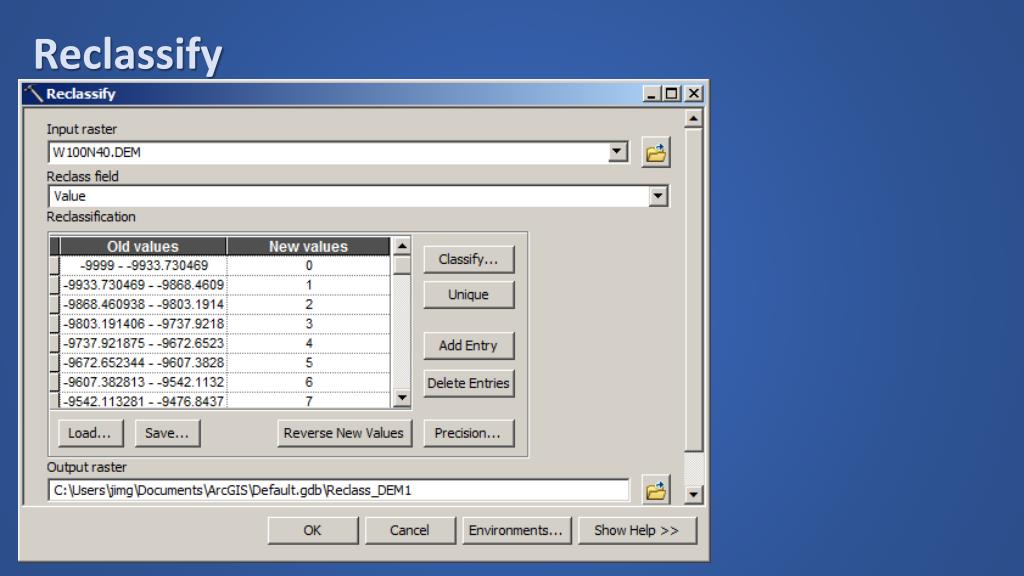Viewport: 1024px width, 576px height.
Task: Click the dialog panel scroll up arrow
Action: (693, 118)
